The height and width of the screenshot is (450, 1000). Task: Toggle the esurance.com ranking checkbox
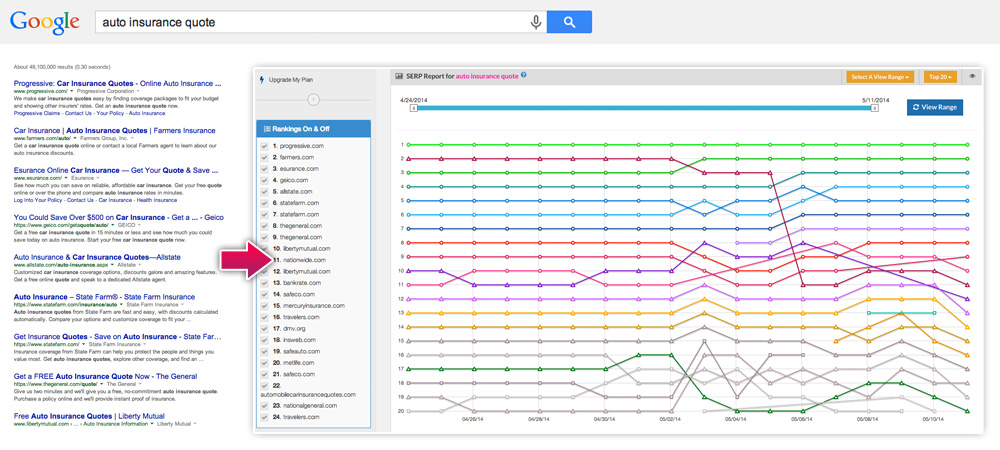click(x=264, y=169)
